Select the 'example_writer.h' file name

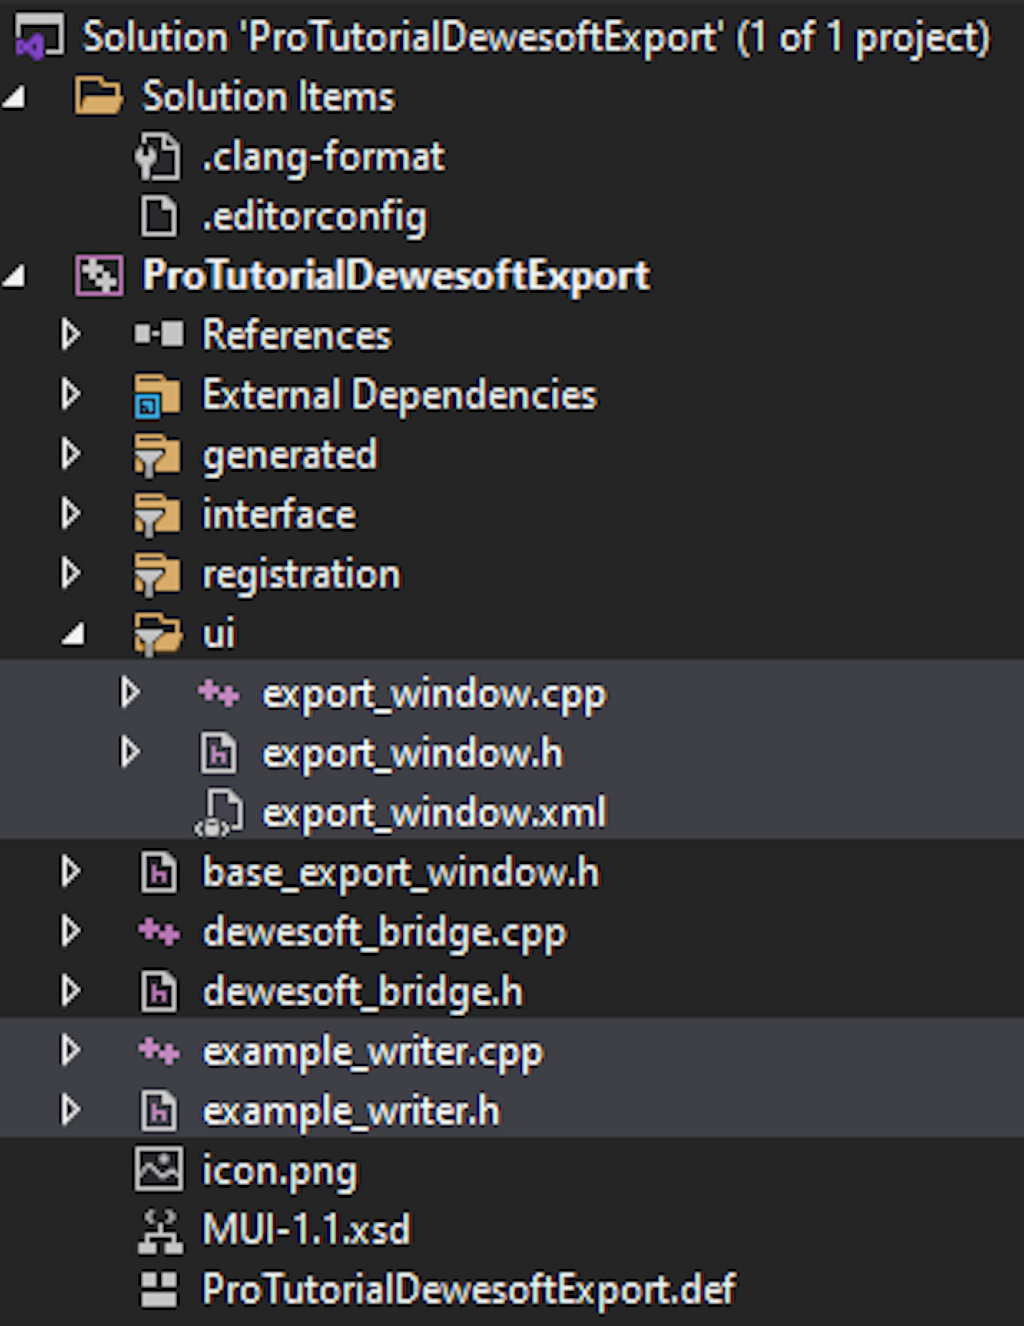click(351, 1112)
